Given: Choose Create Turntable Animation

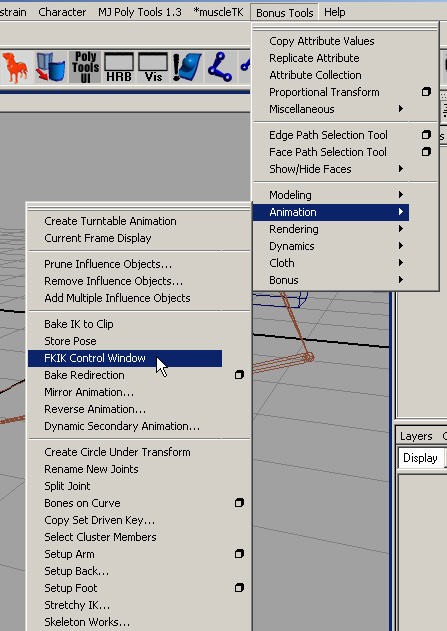Looking at the screenshot, I should point(110,221).
